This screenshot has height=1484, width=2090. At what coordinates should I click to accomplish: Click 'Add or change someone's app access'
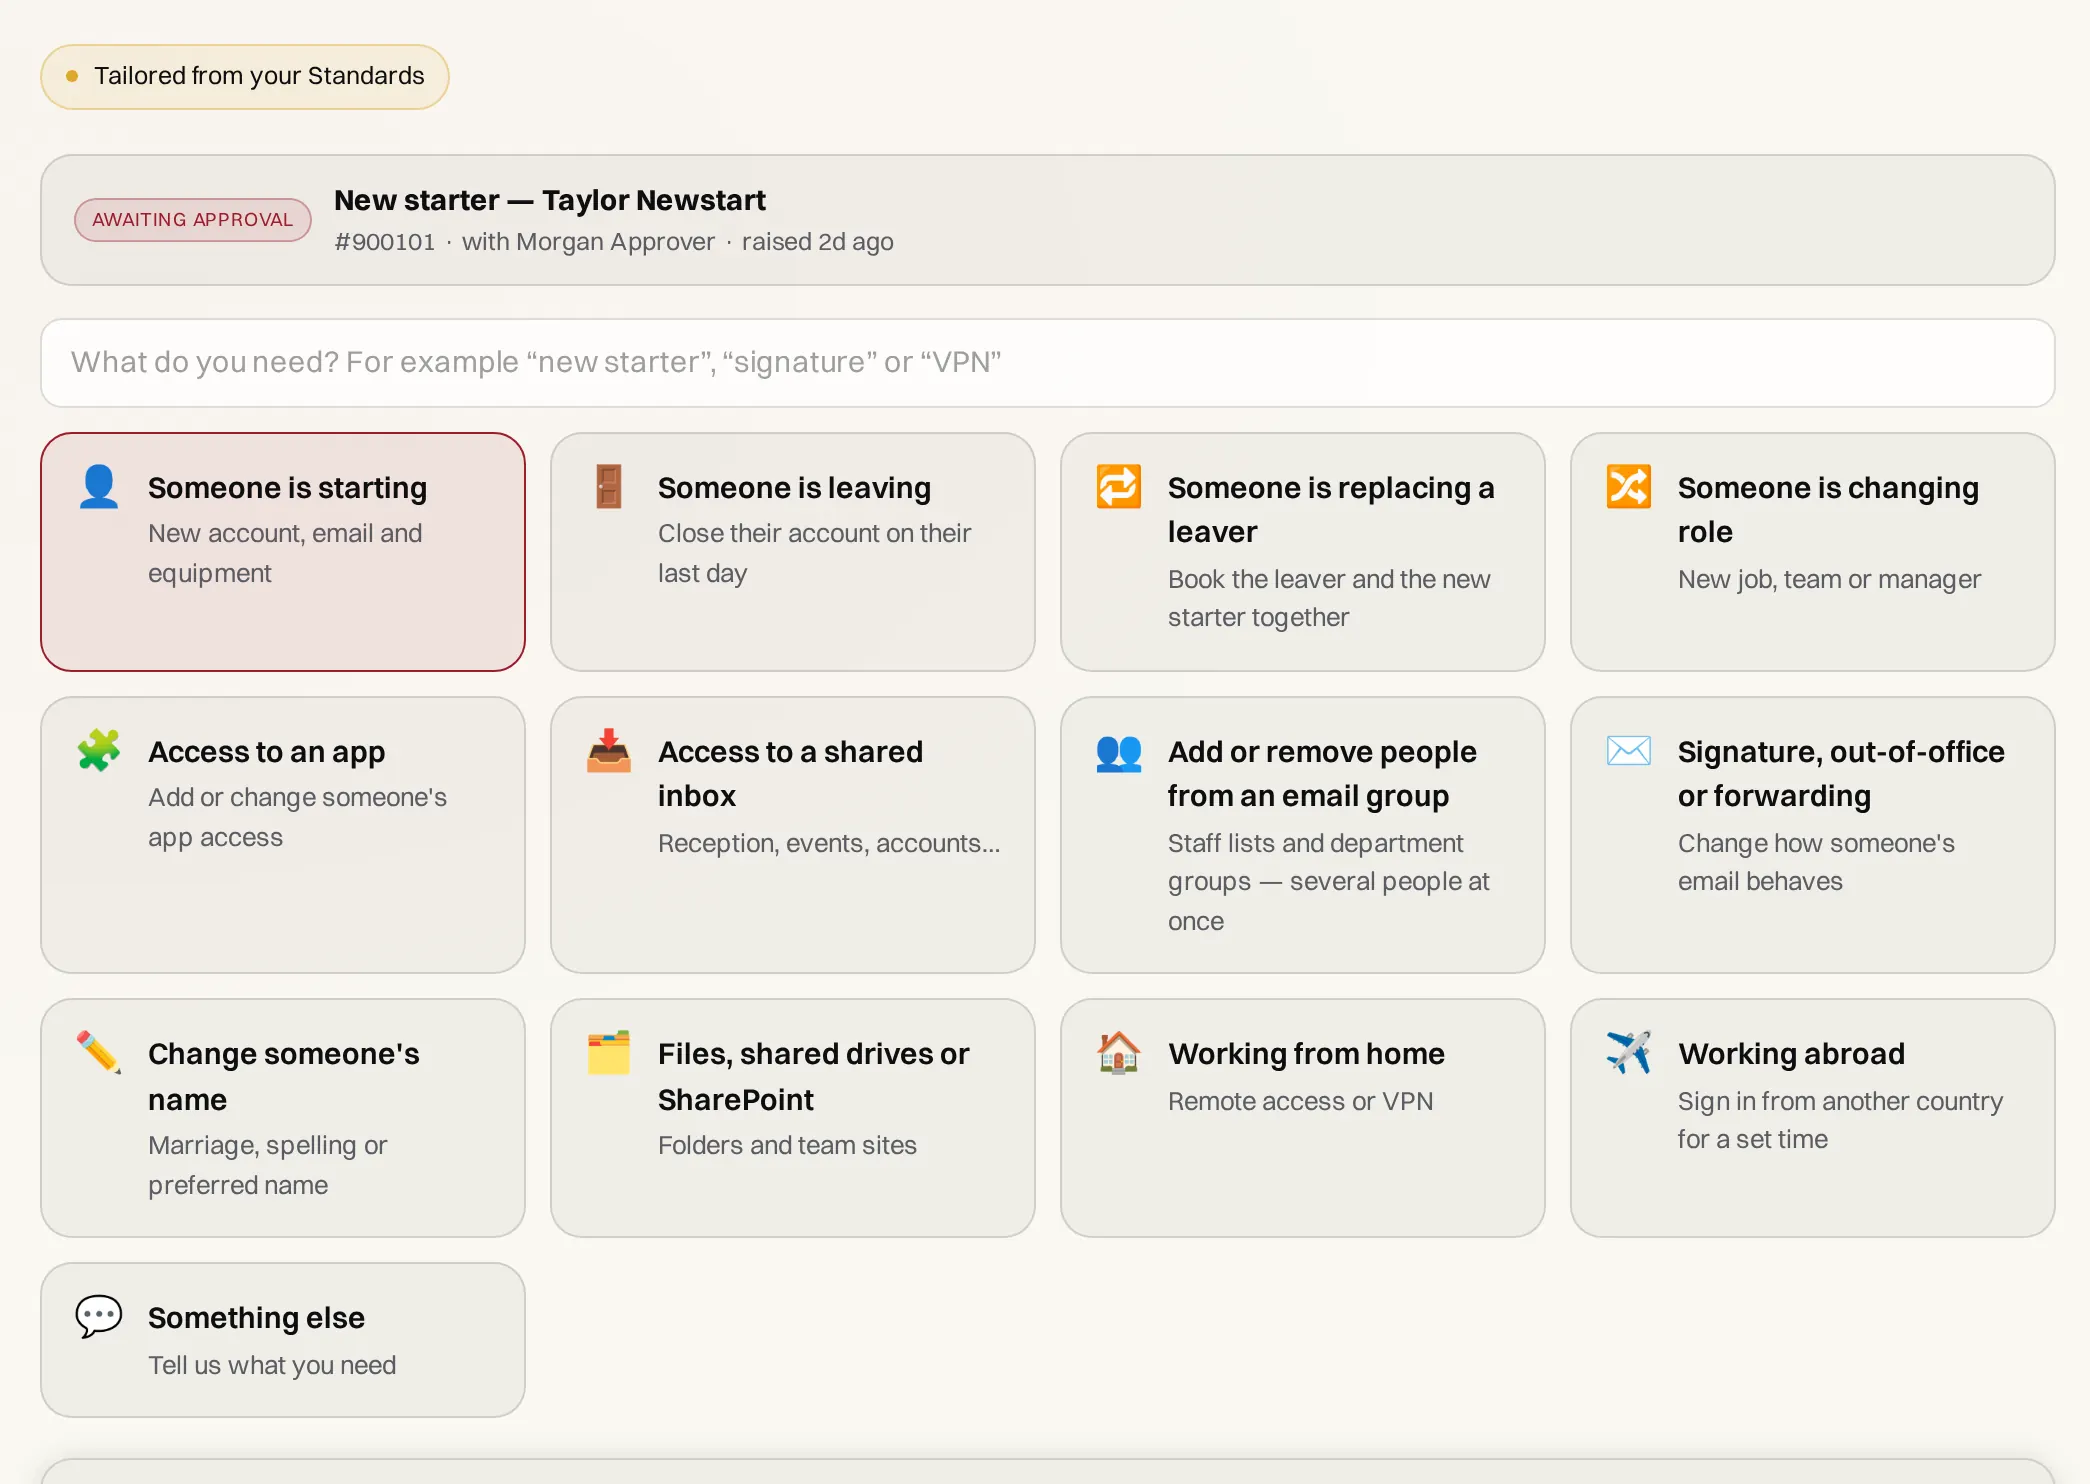point(298,817)
